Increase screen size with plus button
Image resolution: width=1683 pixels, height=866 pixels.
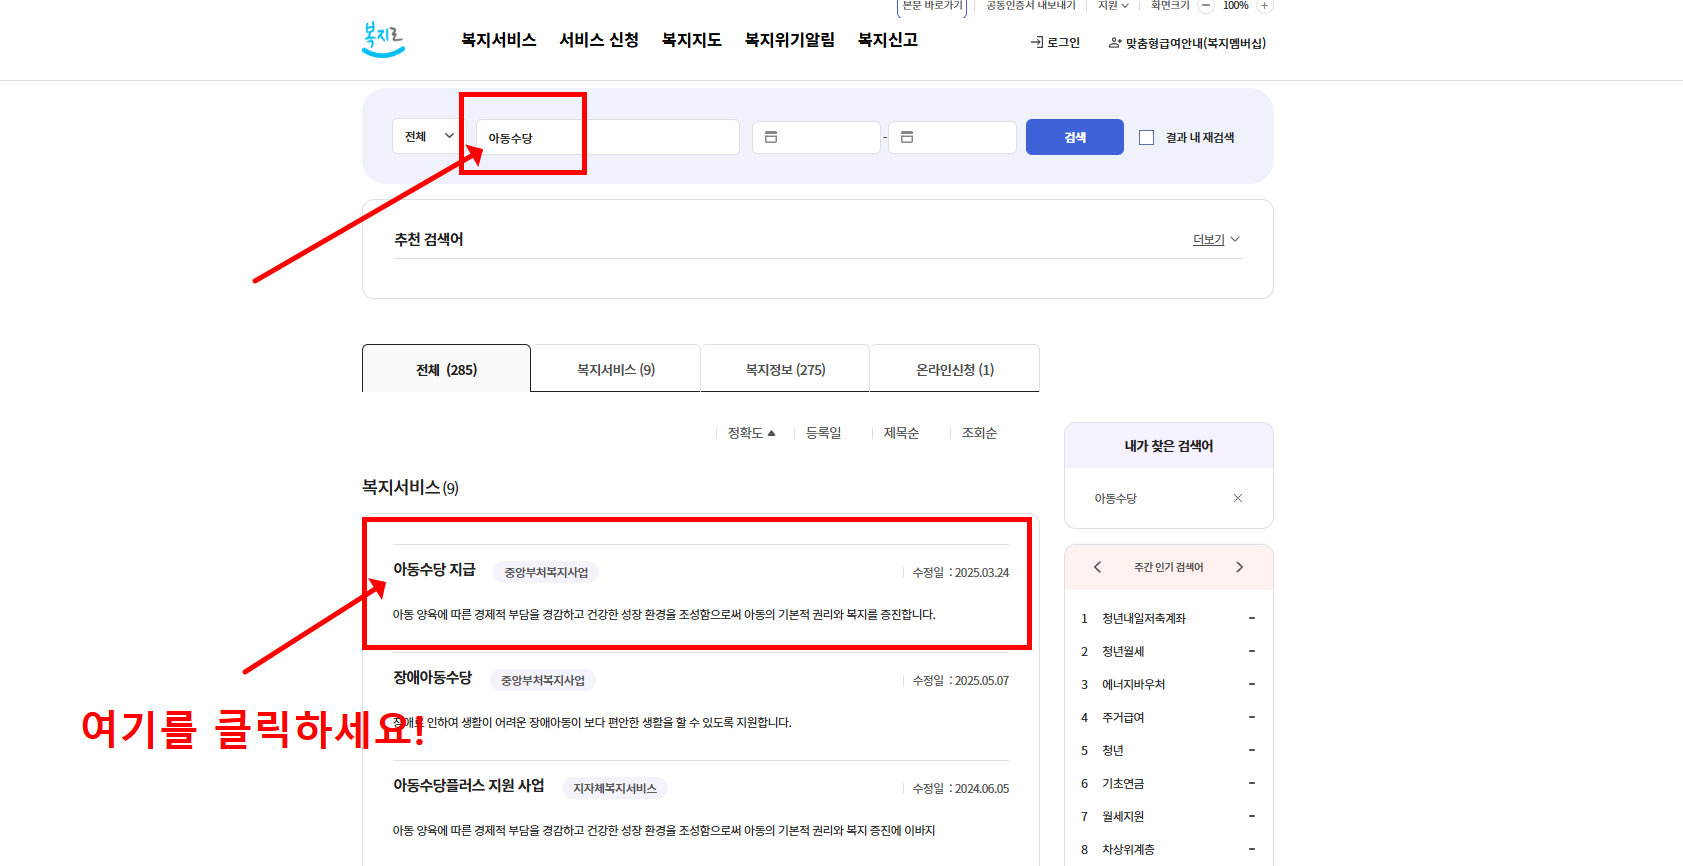(1264, 5)
